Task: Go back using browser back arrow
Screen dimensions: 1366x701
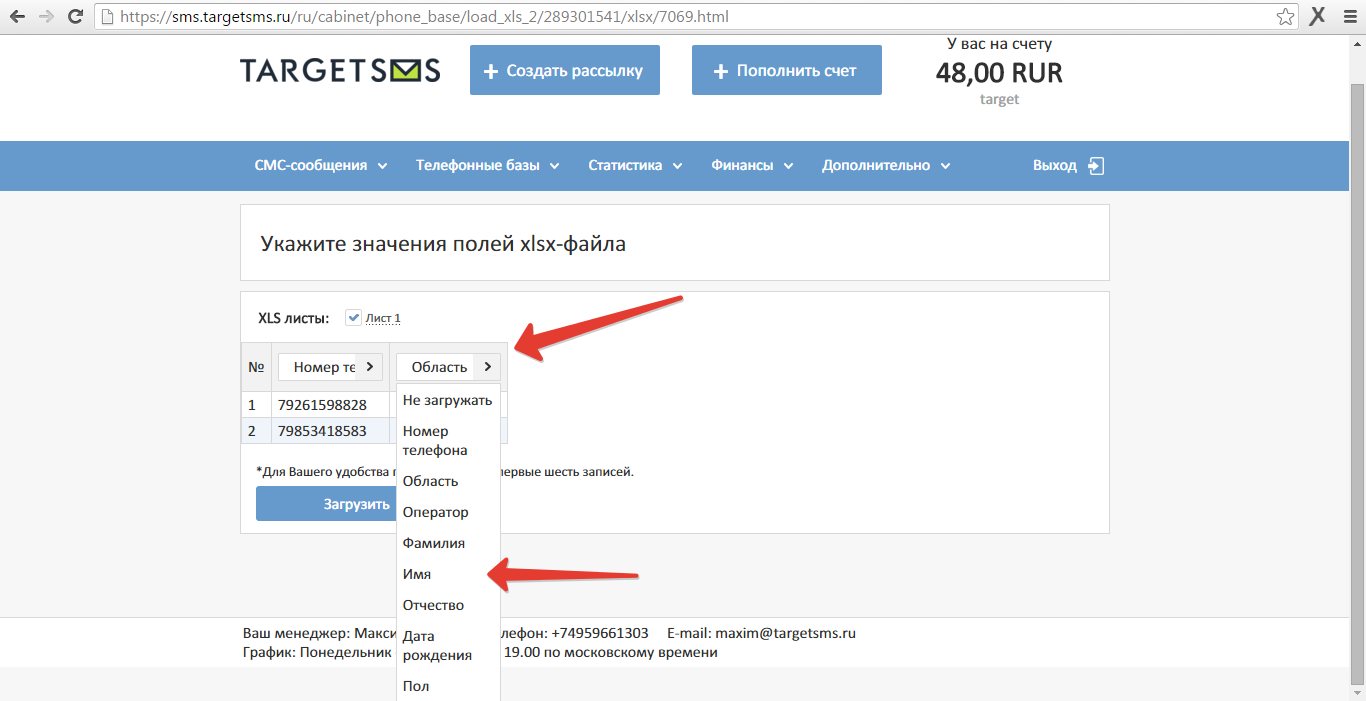Action: click(x=17, y=17)
